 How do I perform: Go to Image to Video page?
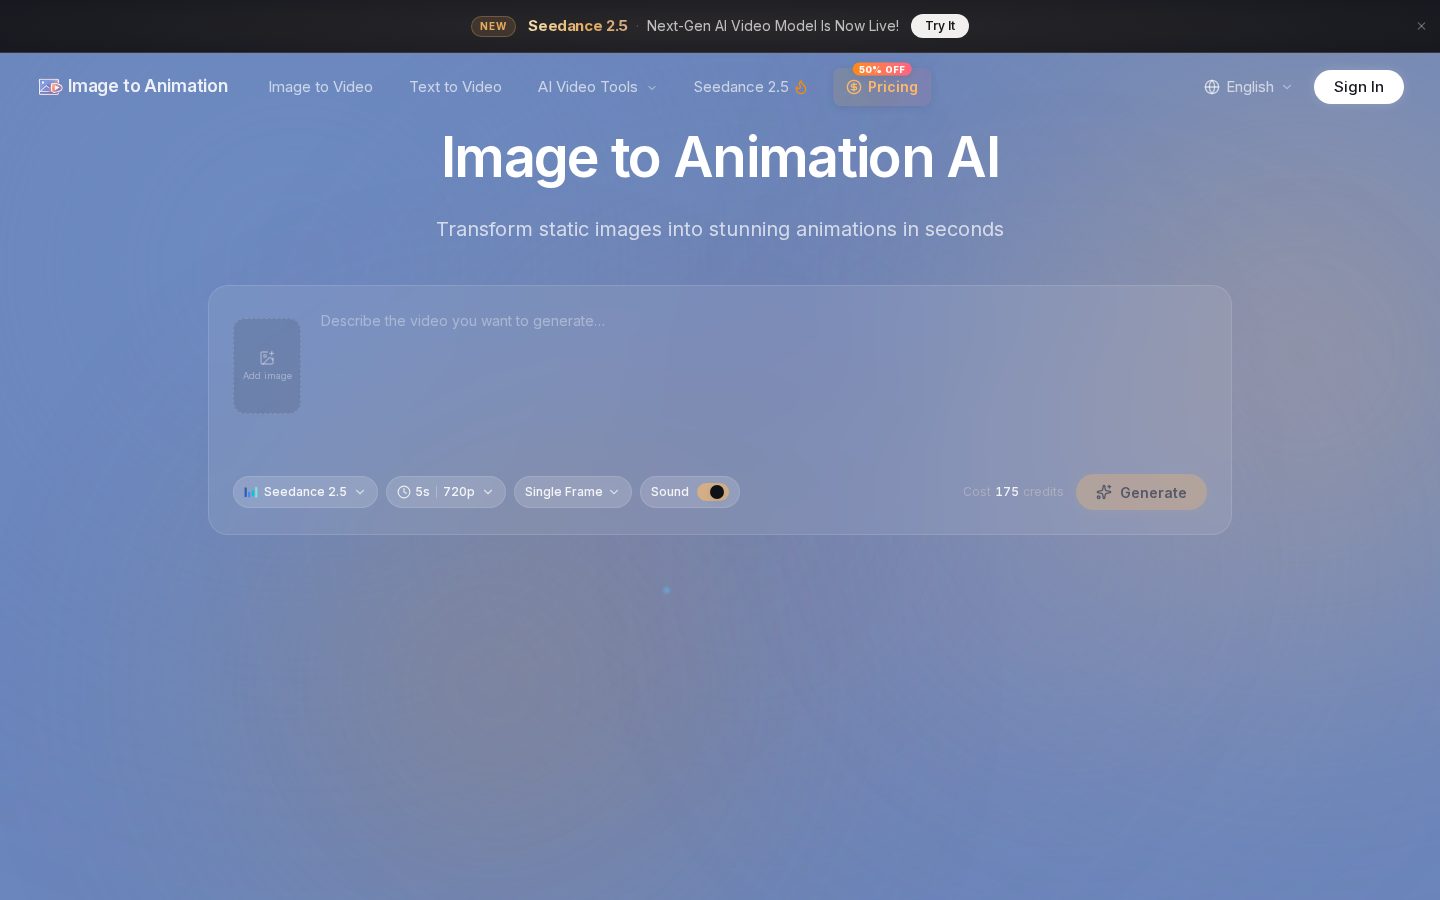[320, 87]
